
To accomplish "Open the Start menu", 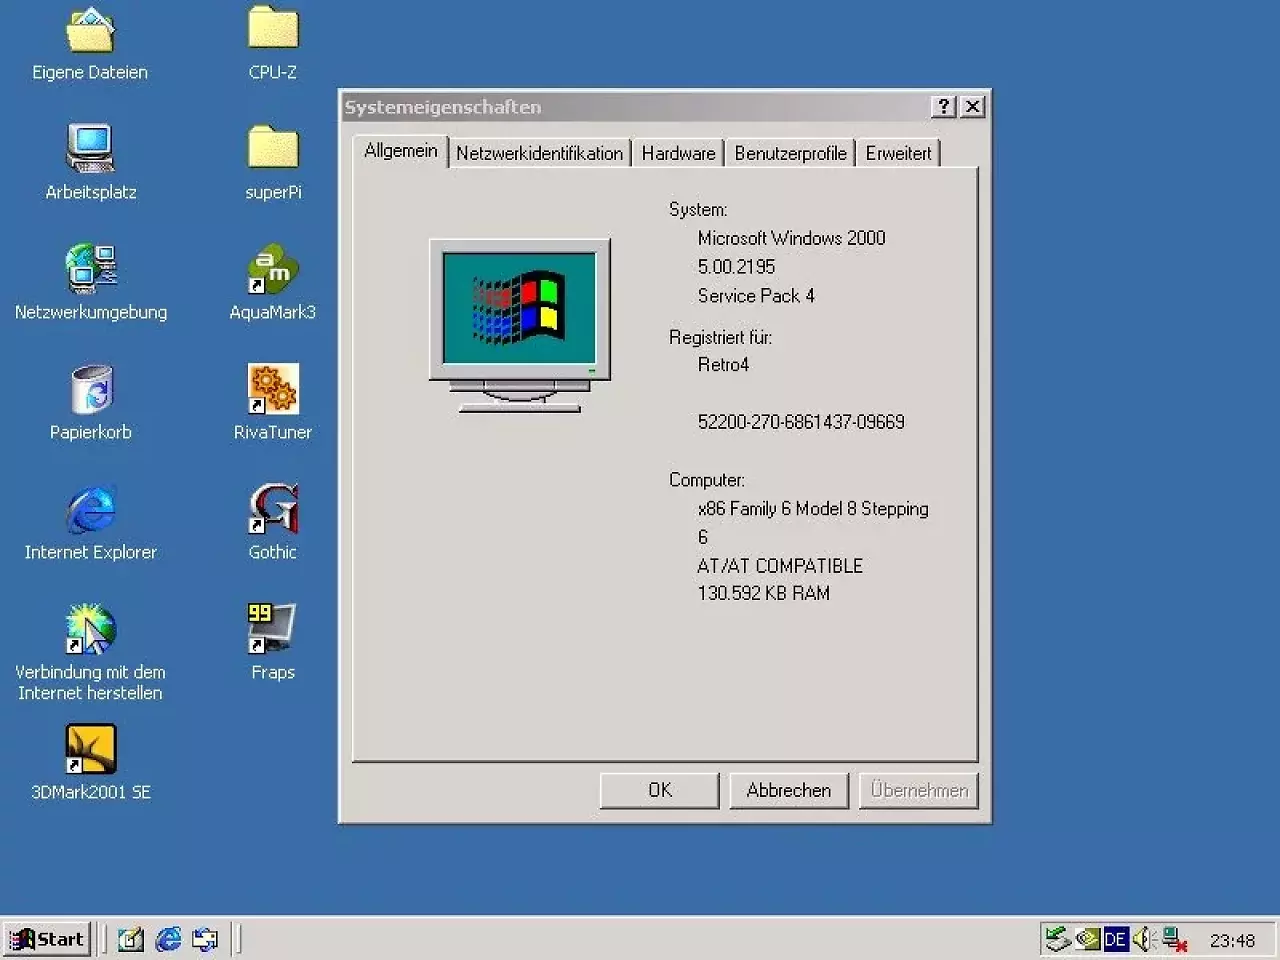I will coord(47,939).
